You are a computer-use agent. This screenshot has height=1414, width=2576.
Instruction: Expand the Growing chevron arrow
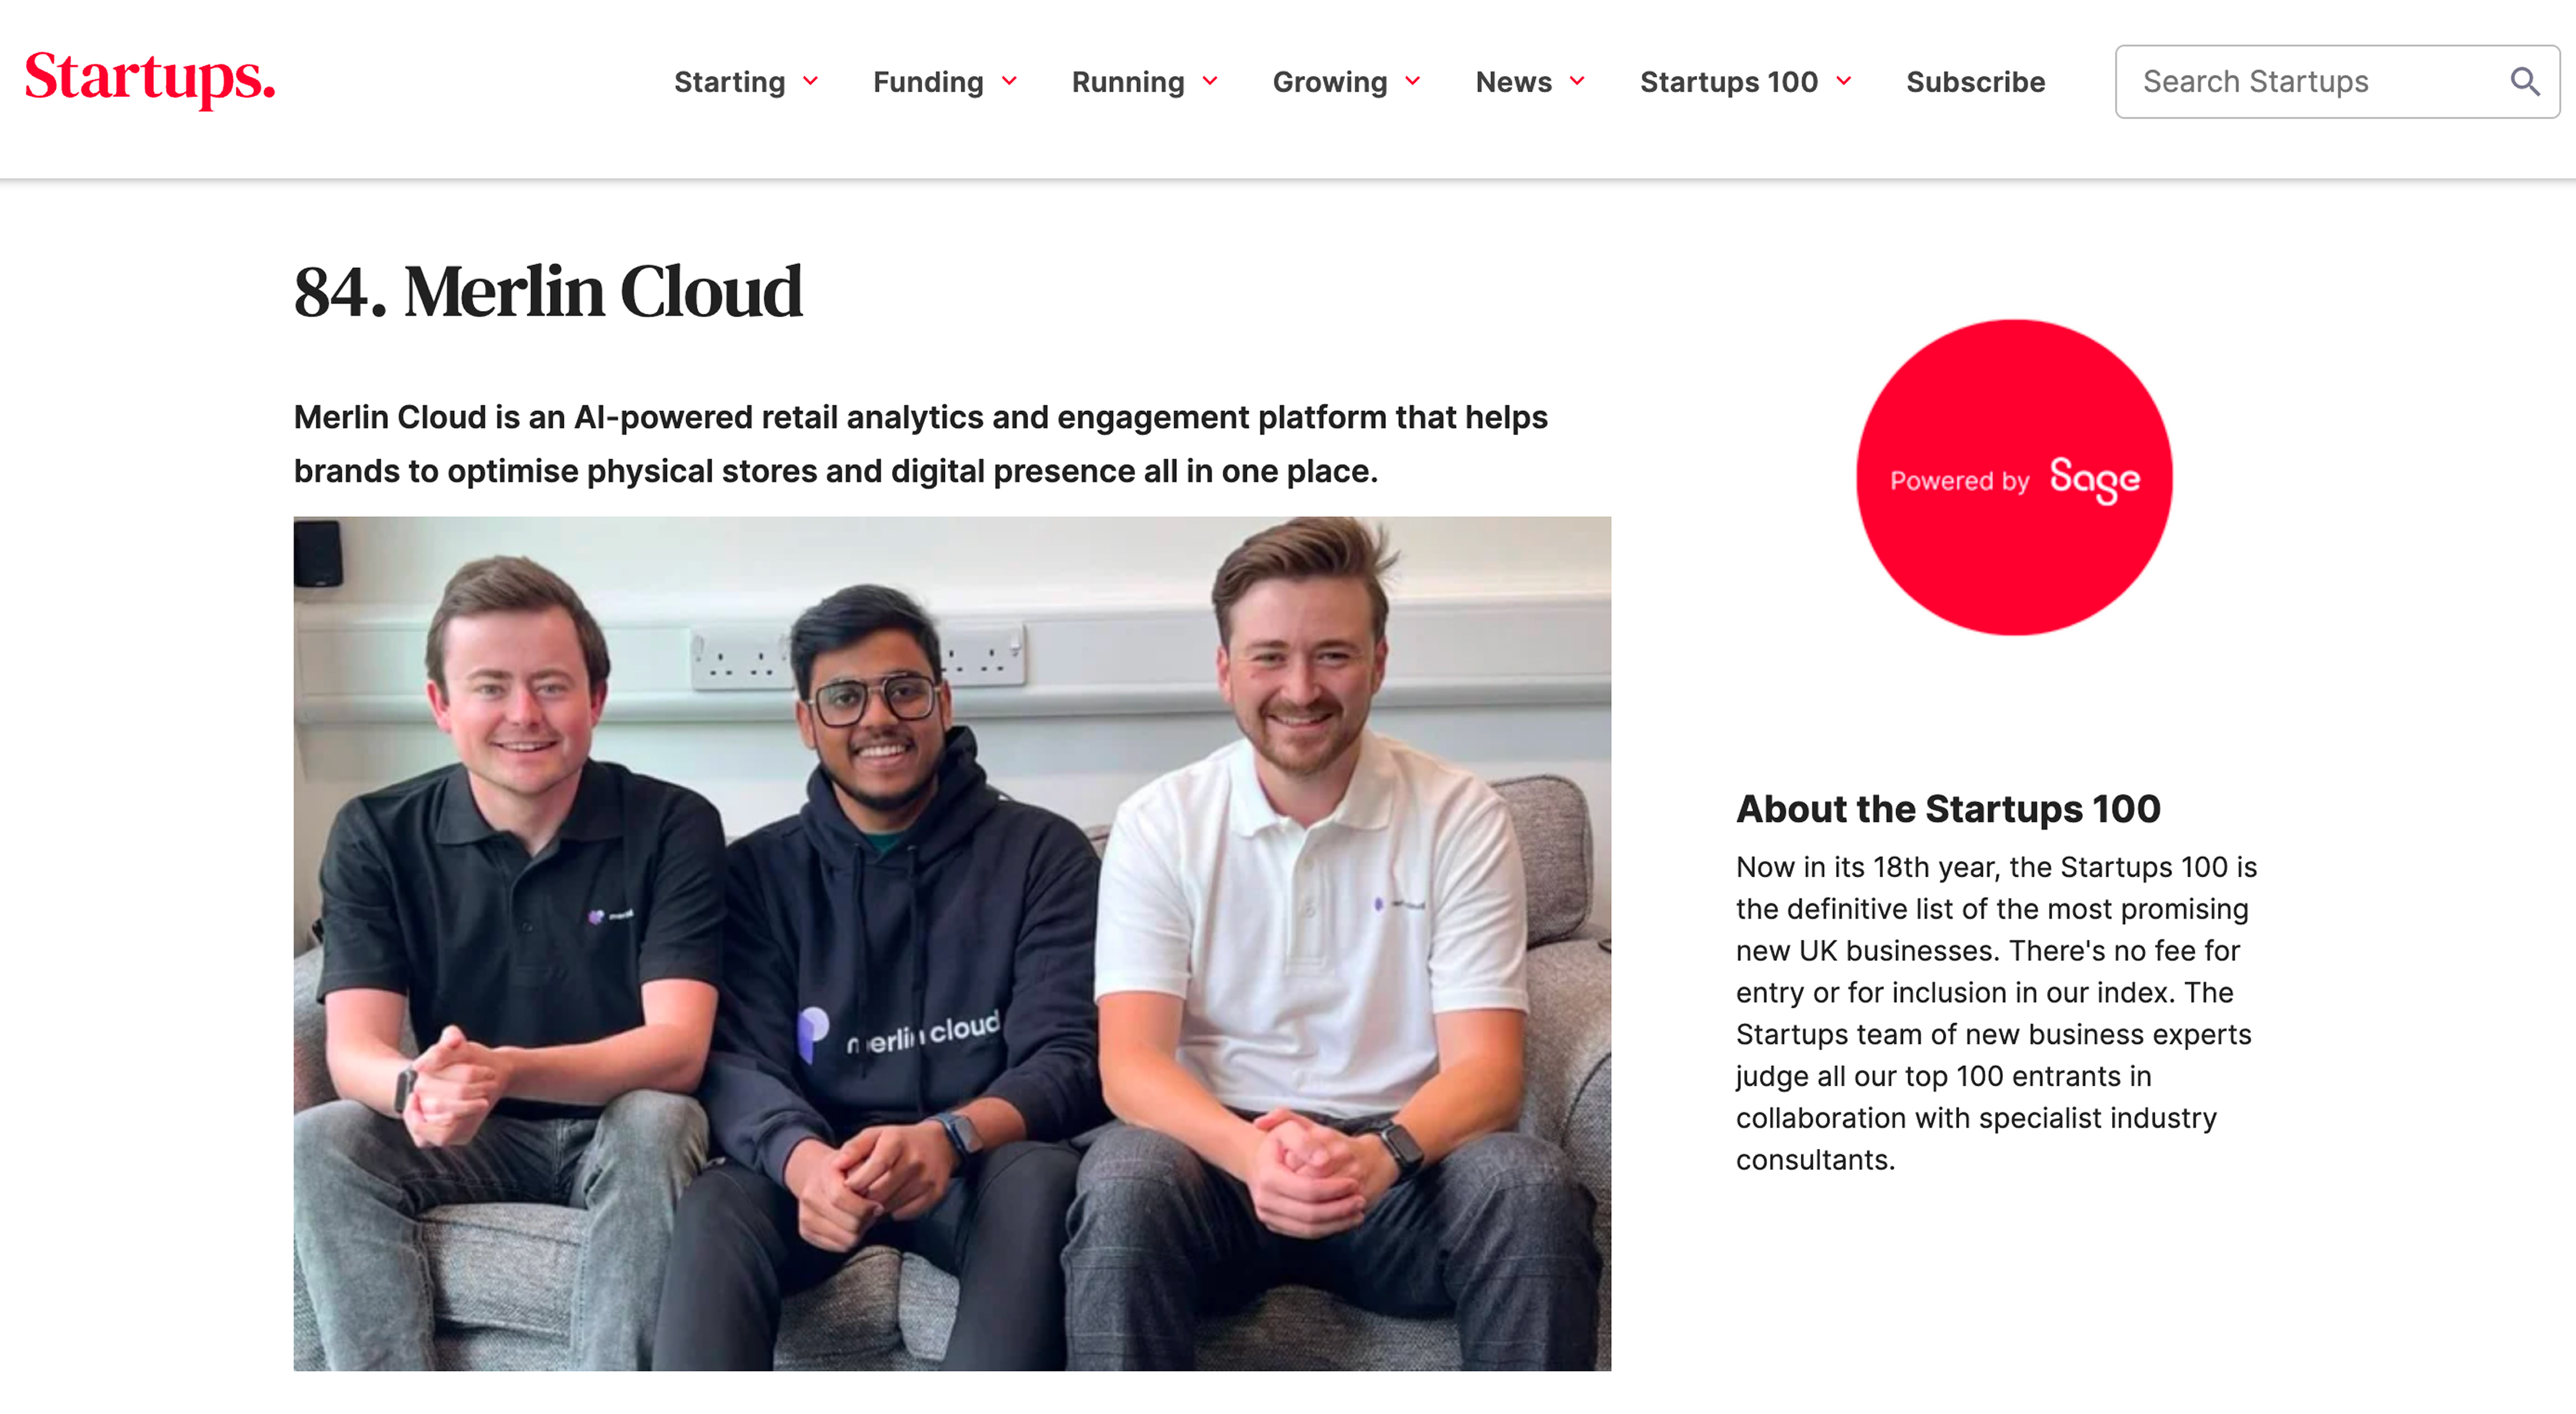1413,81
